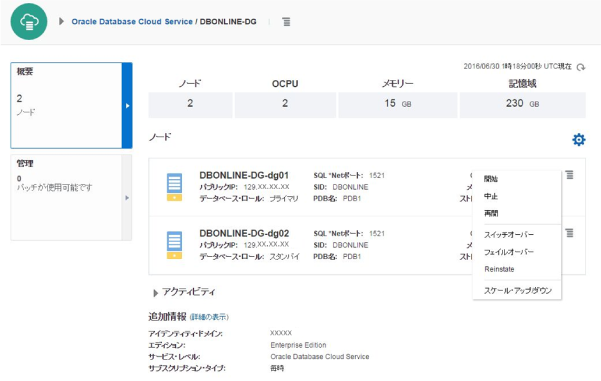Click the DBONLINE-DG-dg01 node server icon

pos(174,187)
